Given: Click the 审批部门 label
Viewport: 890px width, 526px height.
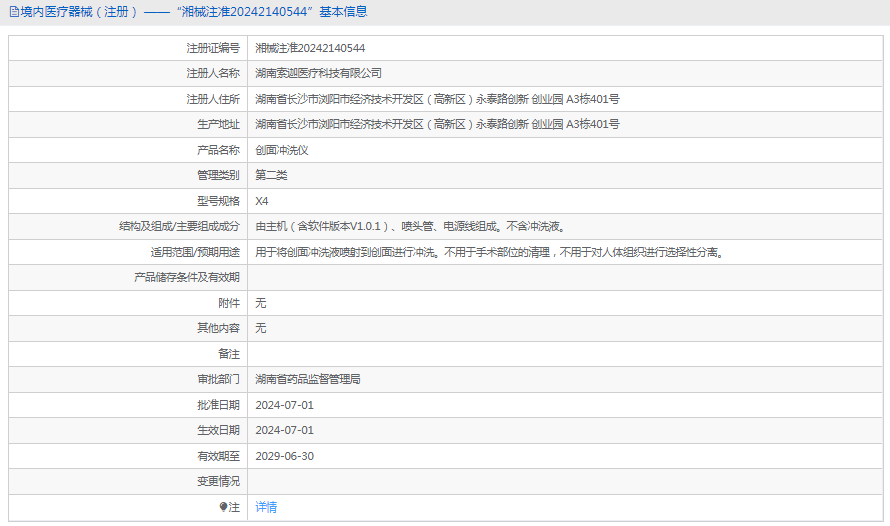Looking at the screenshot, I should pos(218,379).
